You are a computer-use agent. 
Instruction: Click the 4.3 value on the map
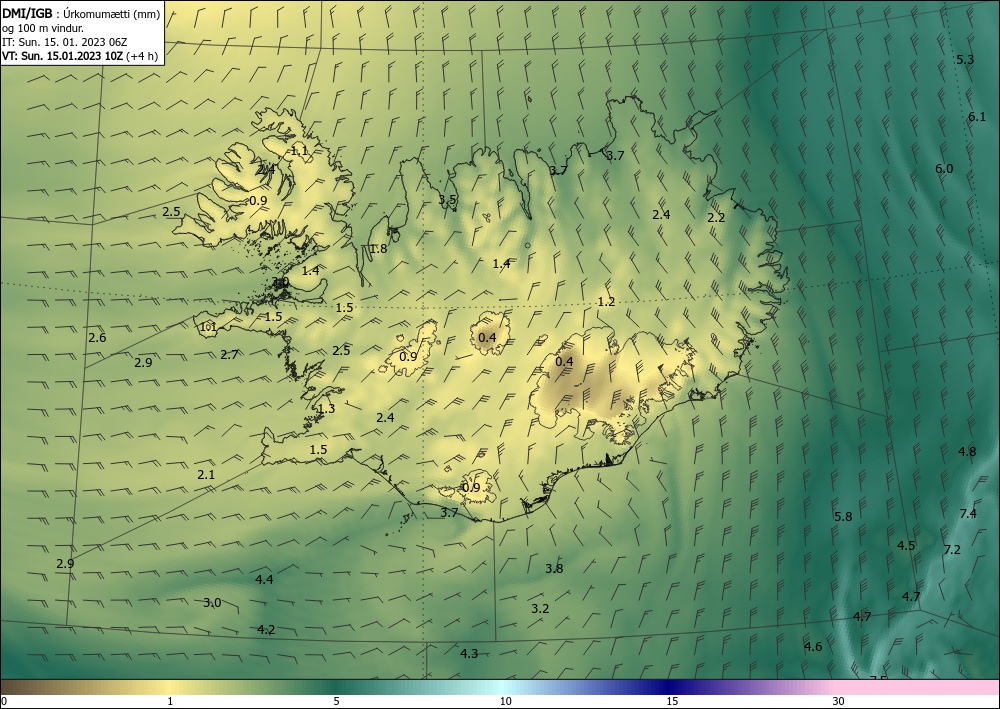coord(469,653)
